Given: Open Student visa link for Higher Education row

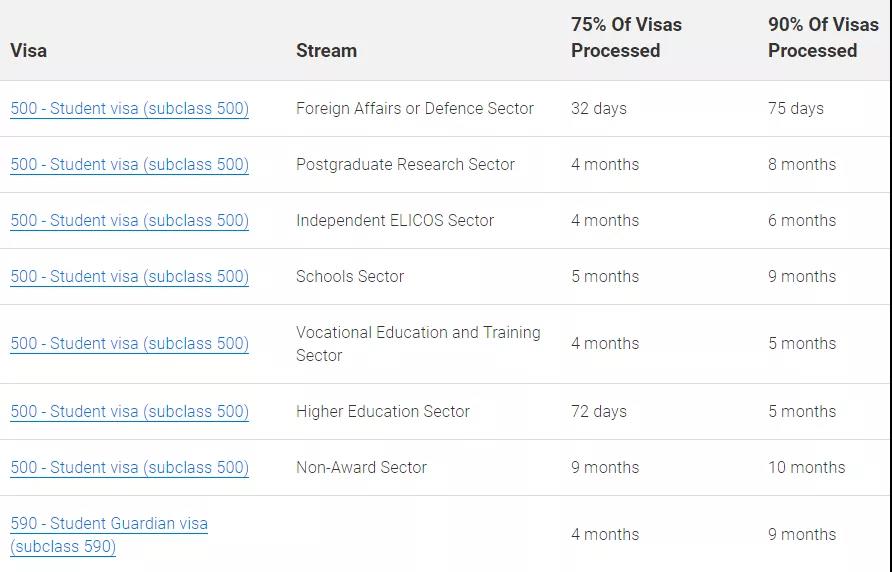Looking at the screenshot, I should pos(130,411).
